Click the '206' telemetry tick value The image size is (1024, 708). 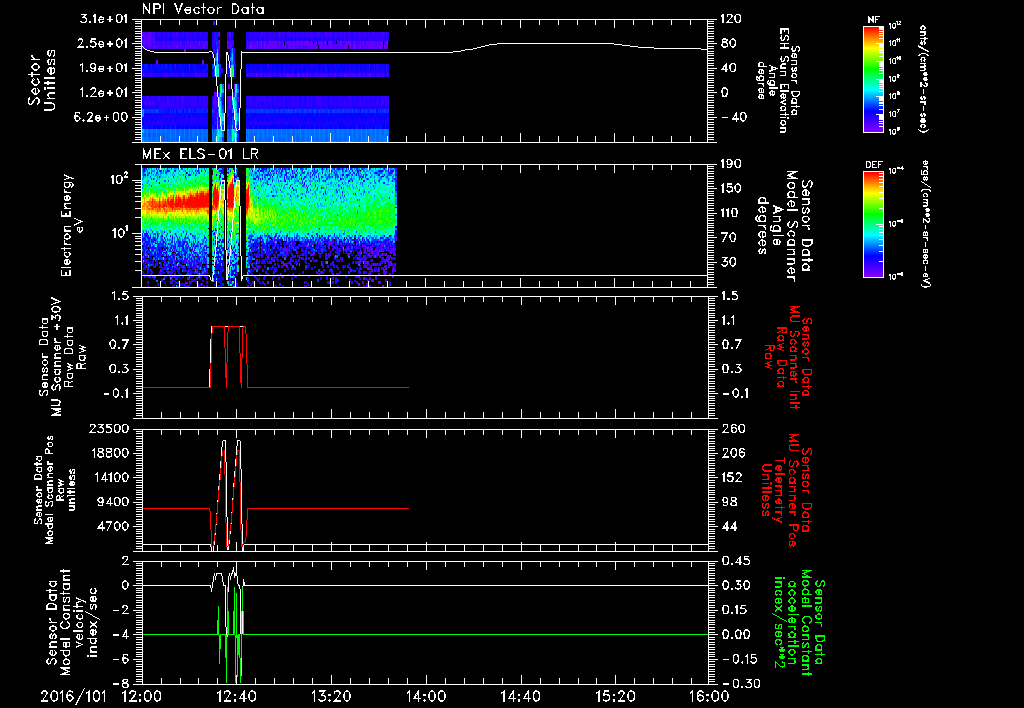click(732, 453)
